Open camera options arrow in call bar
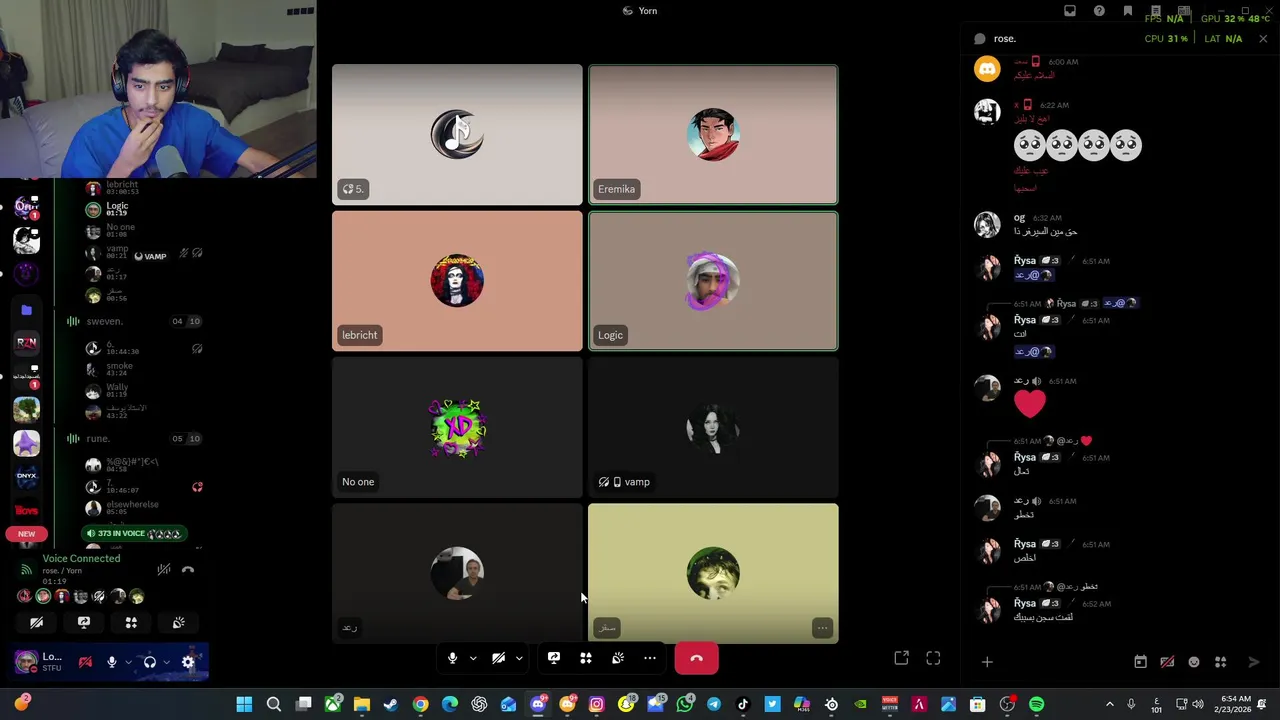 (519, 658)
